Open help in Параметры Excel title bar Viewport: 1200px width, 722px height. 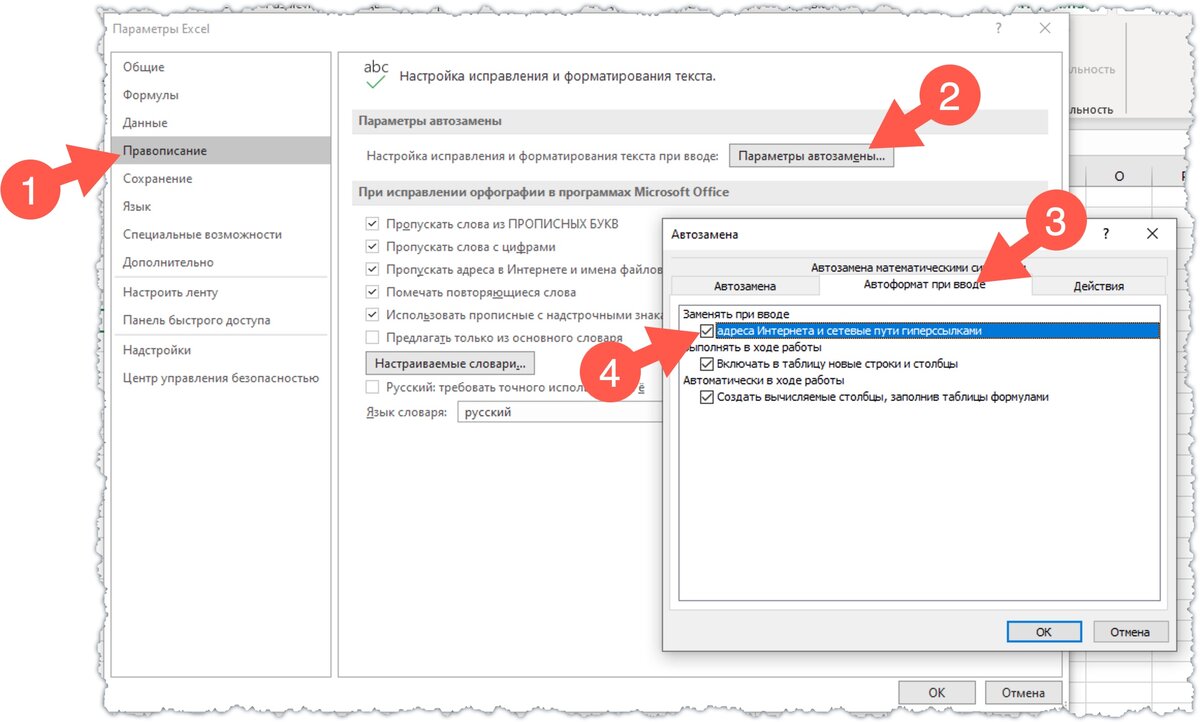click(997, 30)
